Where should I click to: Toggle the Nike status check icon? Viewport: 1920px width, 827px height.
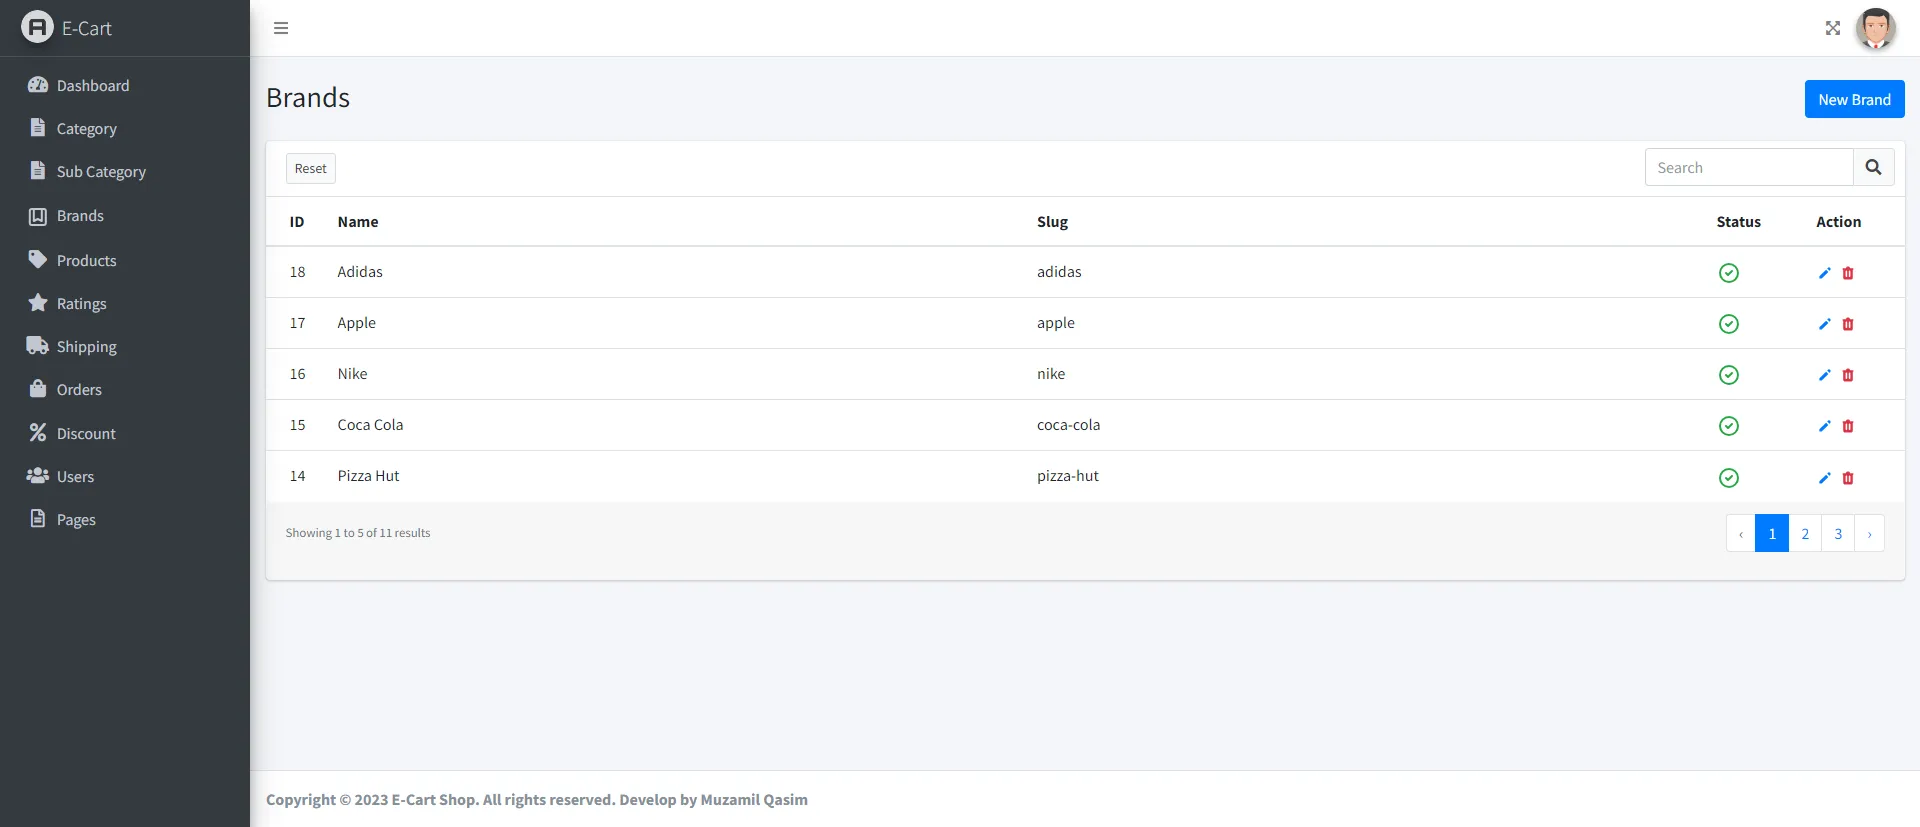point(1728,375)
